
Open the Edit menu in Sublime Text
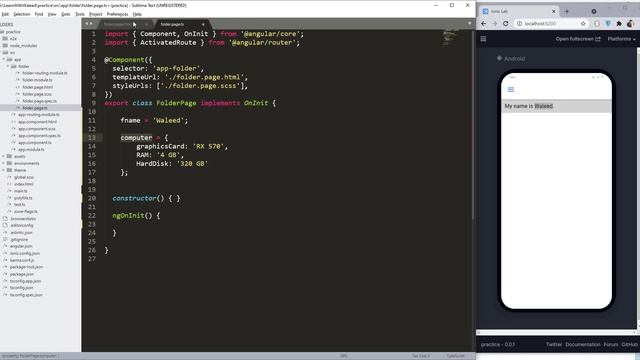(x=5, y=14)
